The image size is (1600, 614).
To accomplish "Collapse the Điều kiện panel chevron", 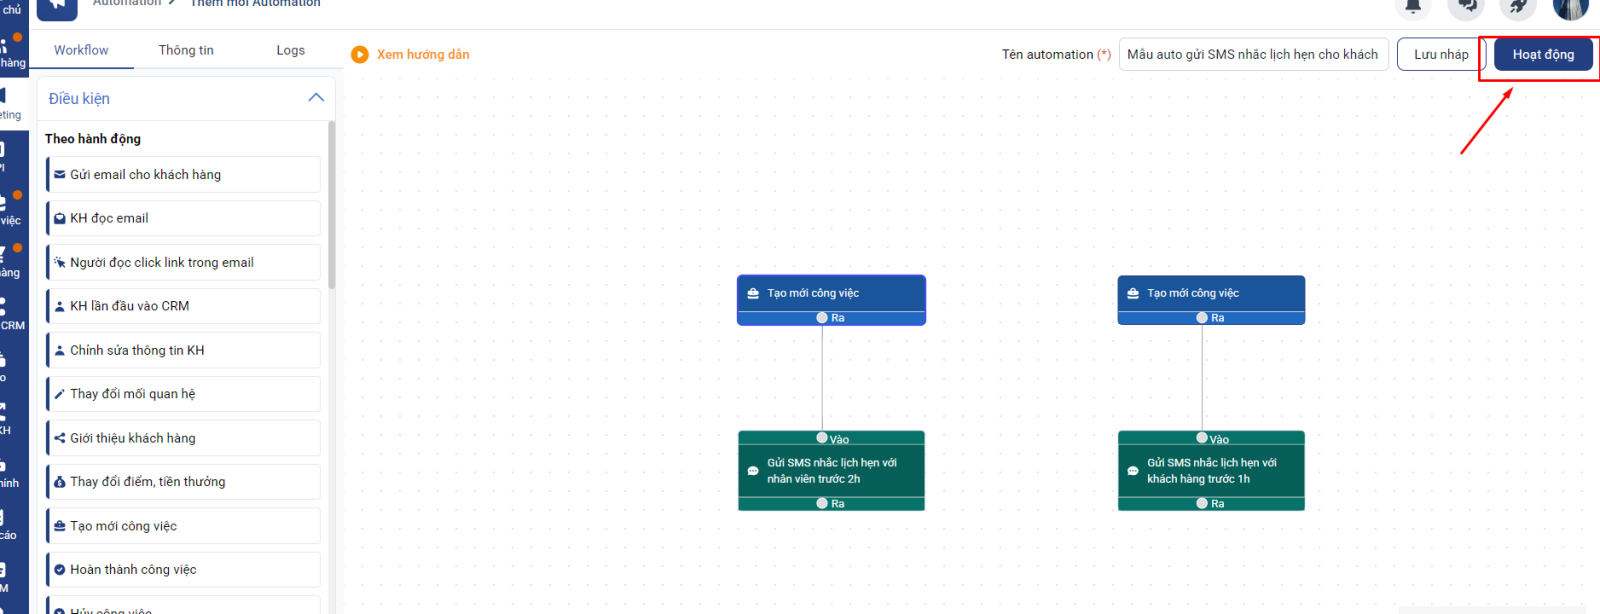I will point(316,98).
